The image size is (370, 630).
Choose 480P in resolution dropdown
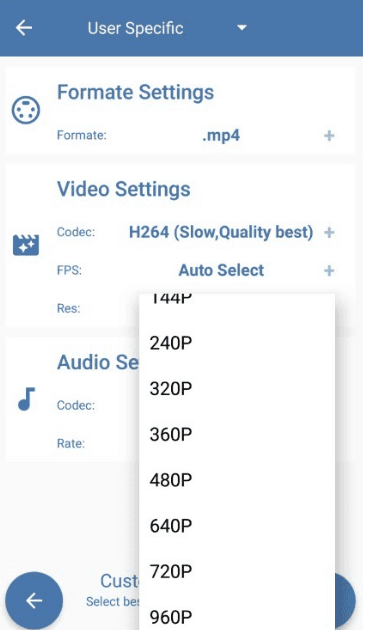237,480
